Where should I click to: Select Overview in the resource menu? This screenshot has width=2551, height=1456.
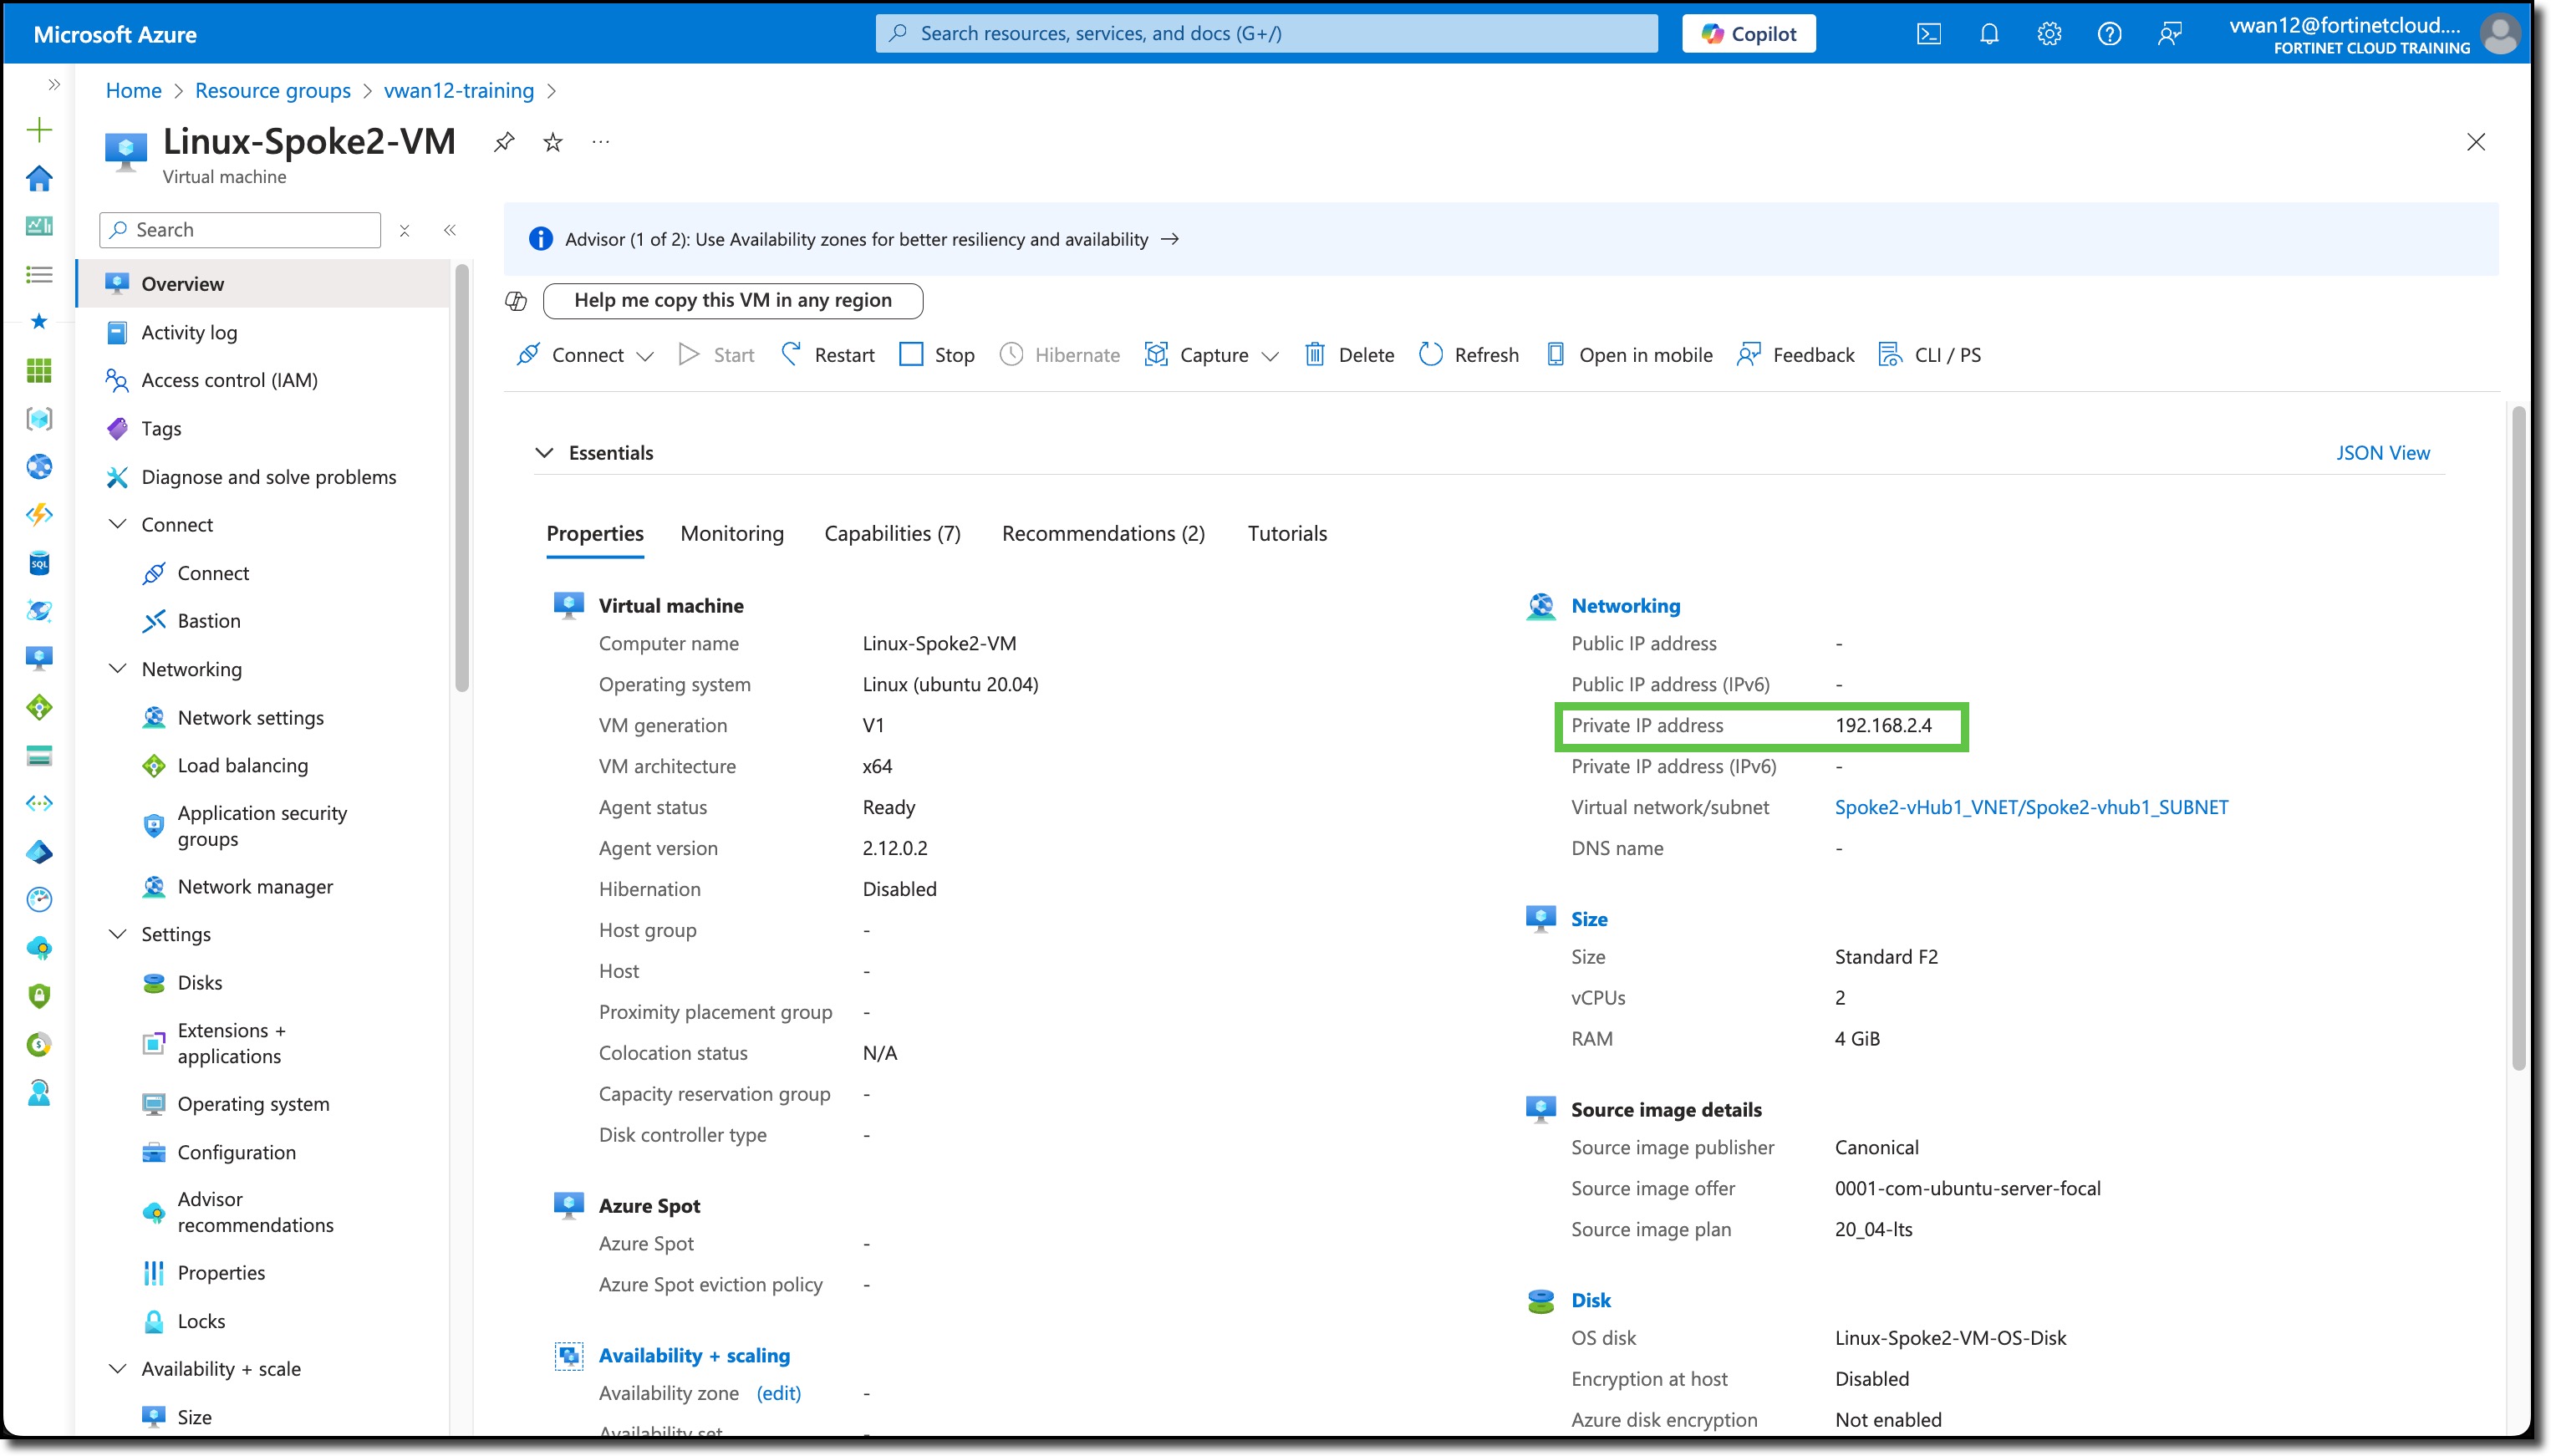coord(264,284)
